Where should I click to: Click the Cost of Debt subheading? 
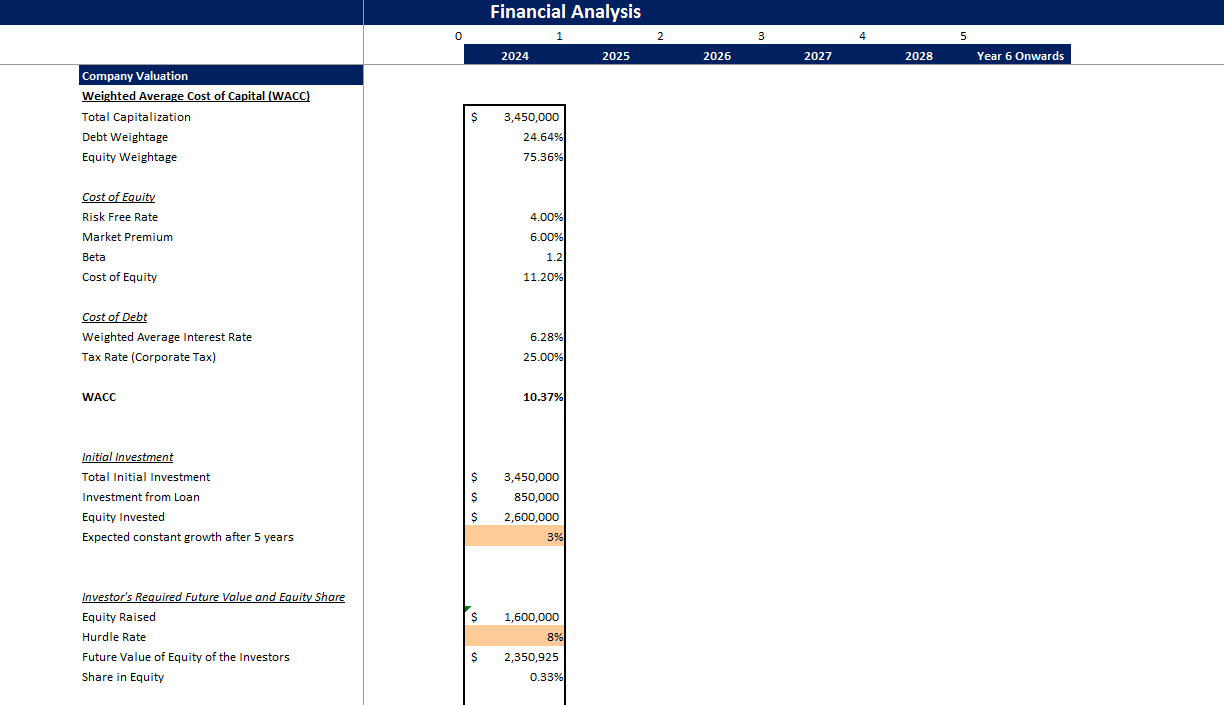(x=114, y=317)
